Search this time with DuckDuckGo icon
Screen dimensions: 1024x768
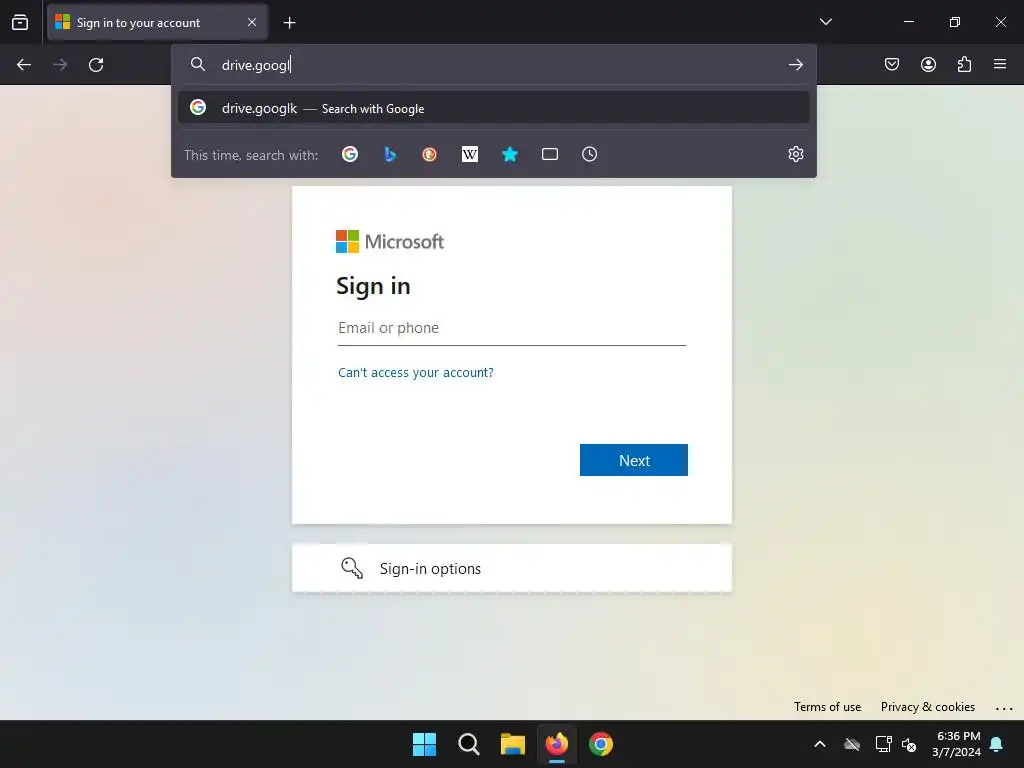429,154
